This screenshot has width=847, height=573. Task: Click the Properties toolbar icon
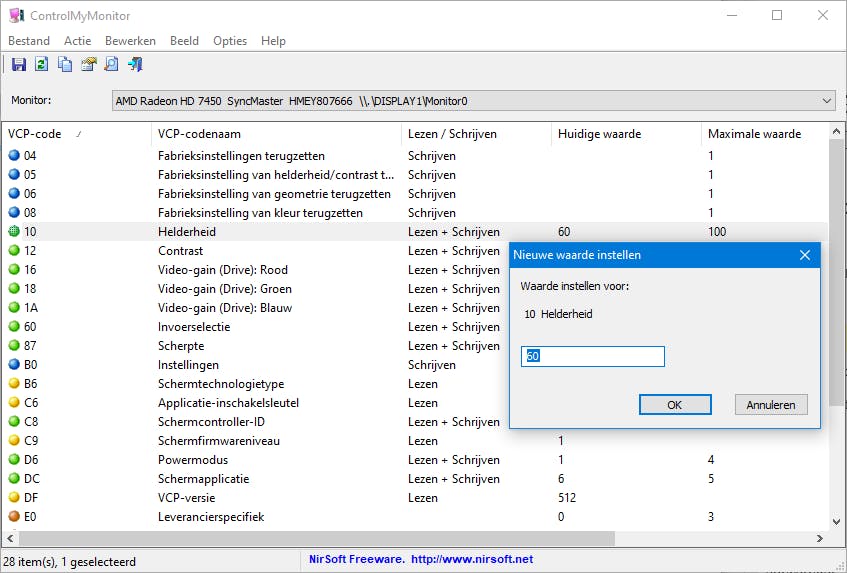(88, 65)
